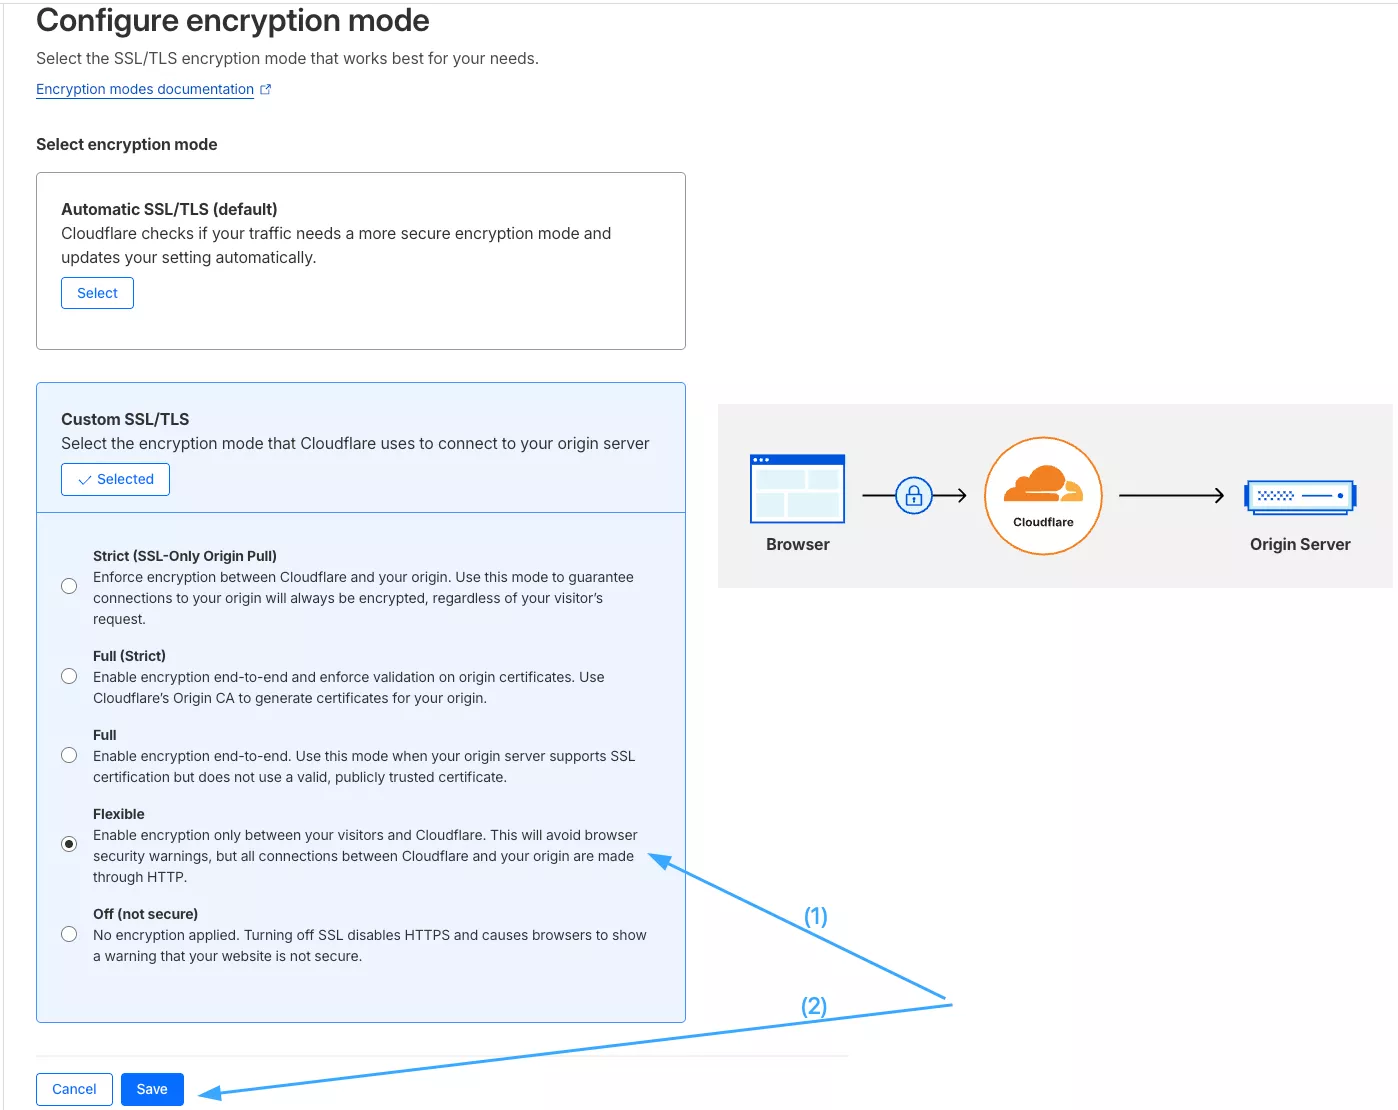Select the Full (Strict) encryption mode
This screenshot has width=1398, height=1110.
tap(69, 676)
